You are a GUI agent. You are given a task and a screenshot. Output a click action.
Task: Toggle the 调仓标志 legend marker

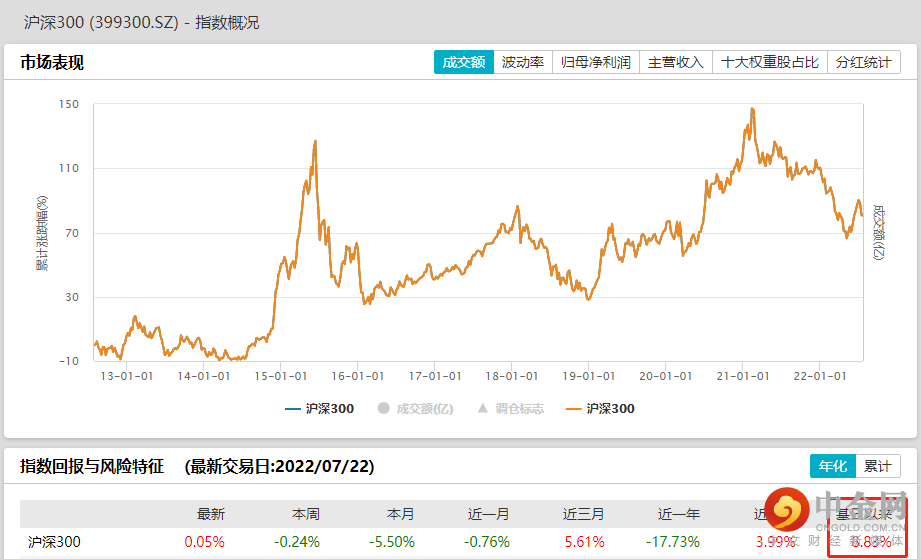tap(510, 409)
